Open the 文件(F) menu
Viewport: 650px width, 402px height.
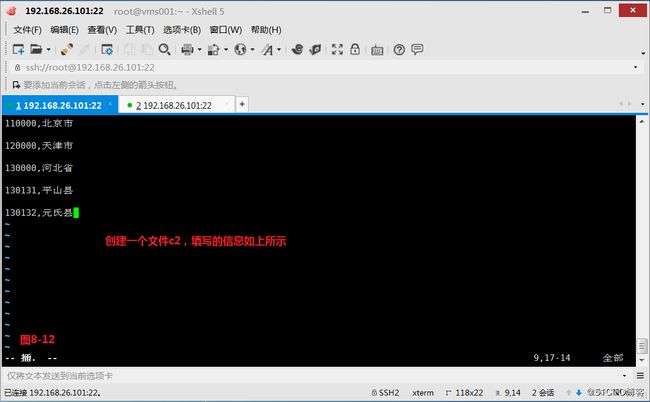[27, 30]
